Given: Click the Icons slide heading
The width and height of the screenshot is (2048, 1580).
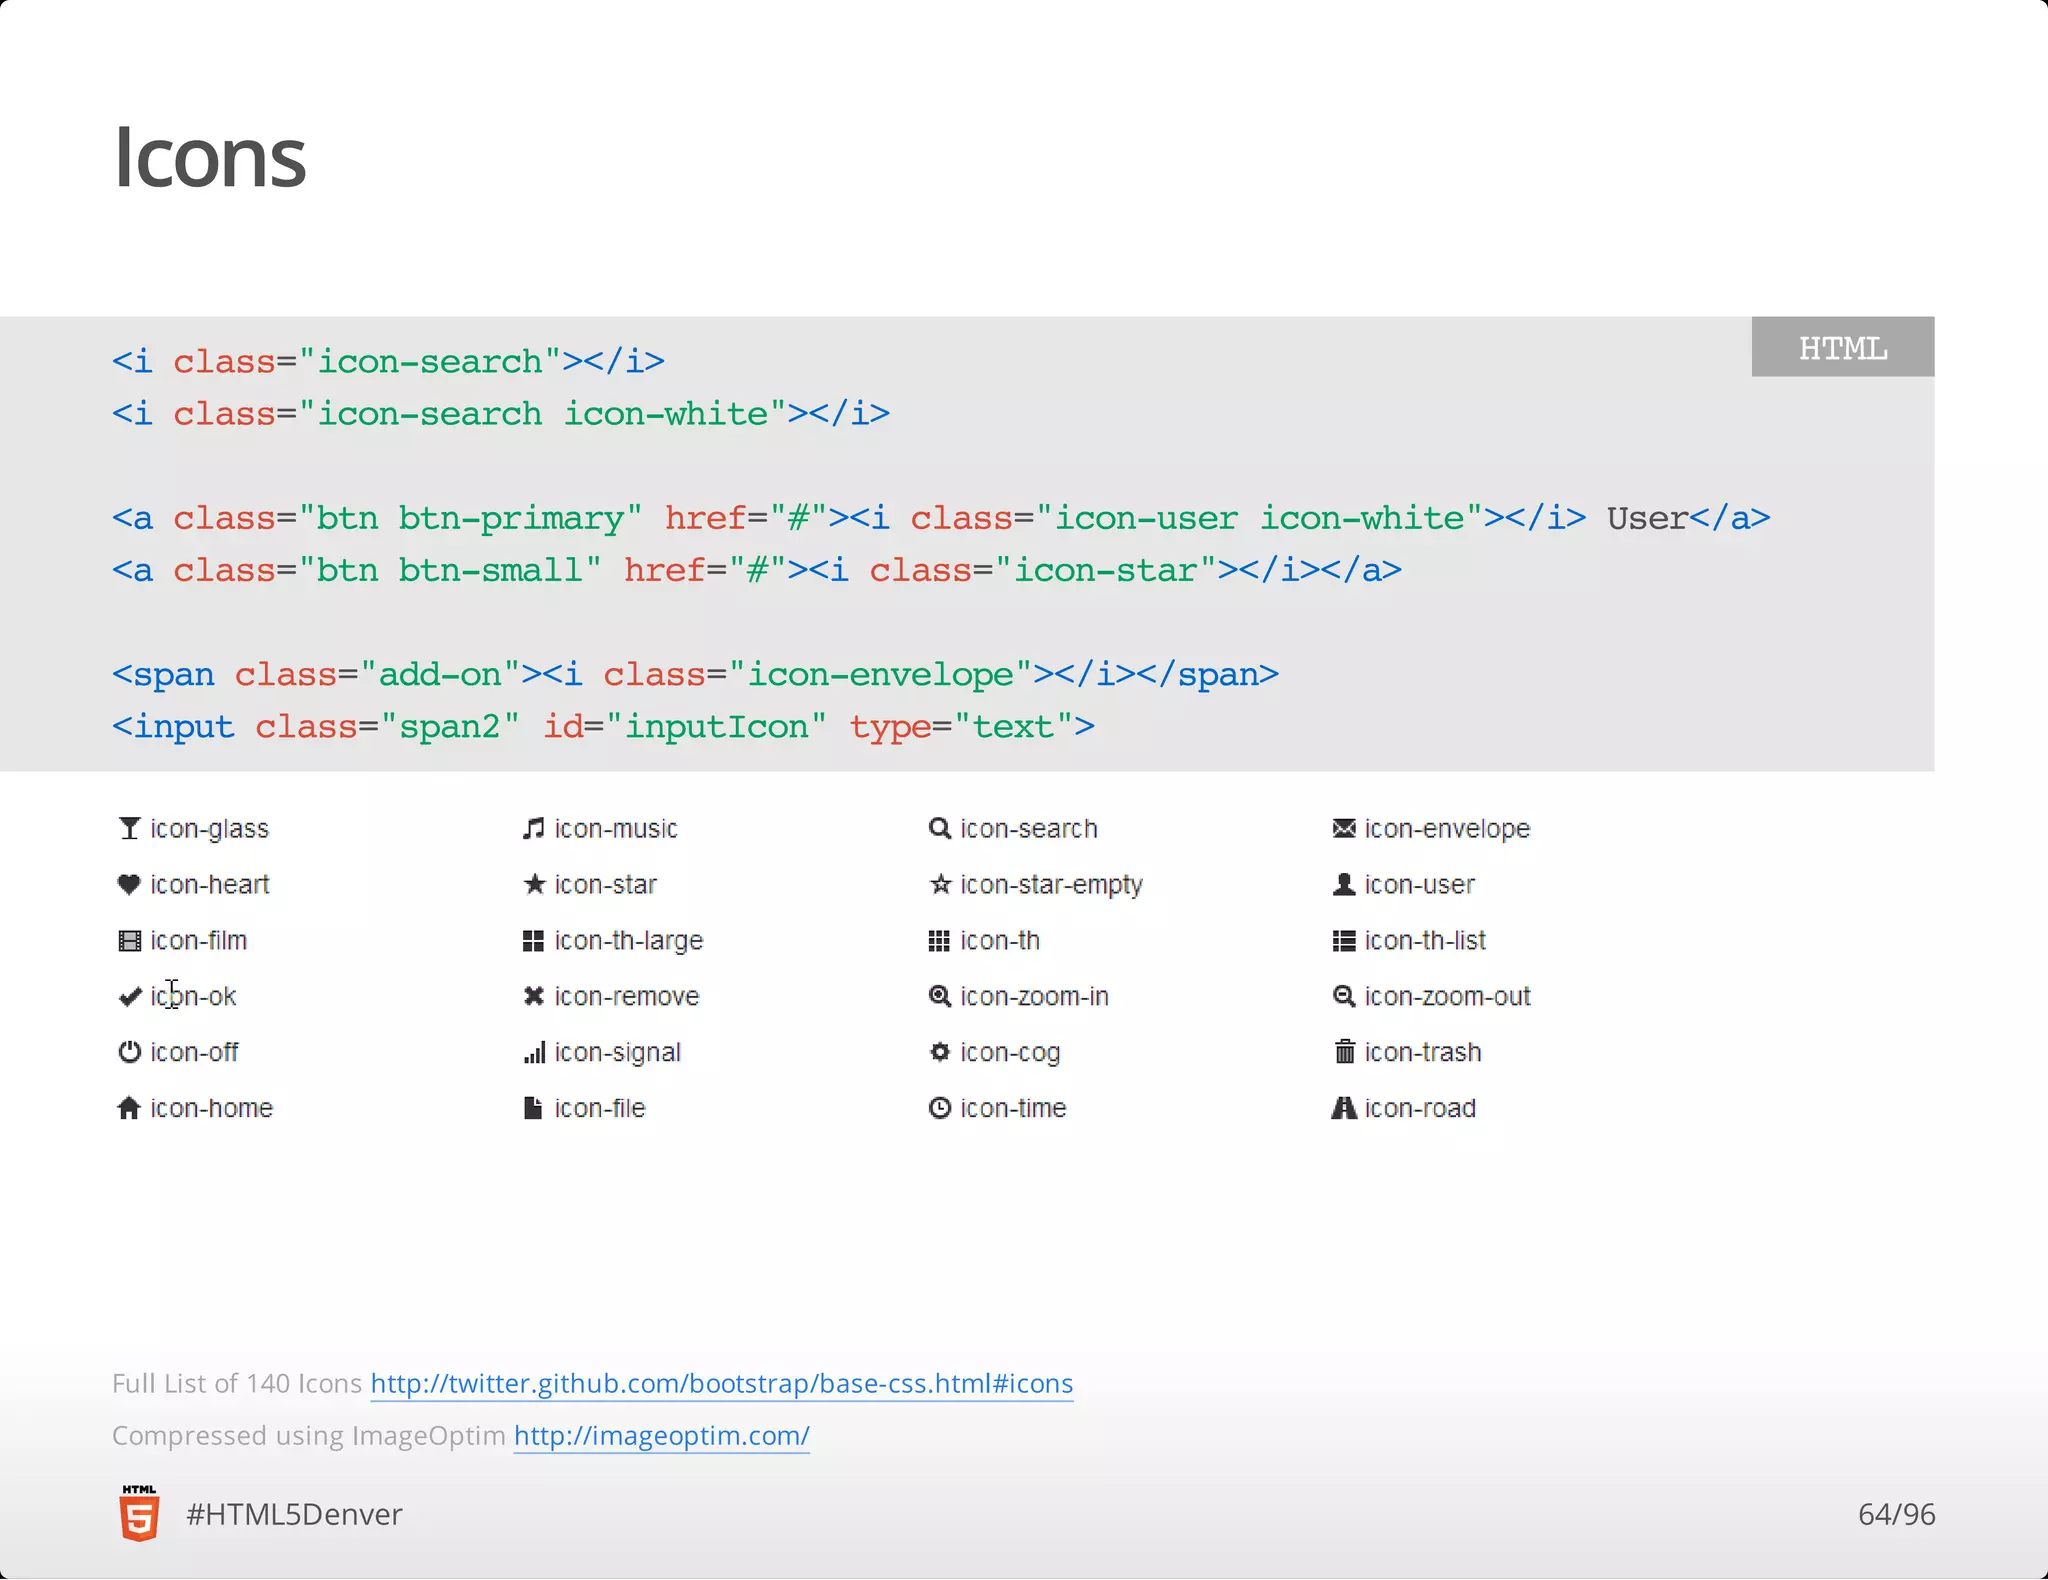Looking at the screenshot, I should tap(210, 157).
